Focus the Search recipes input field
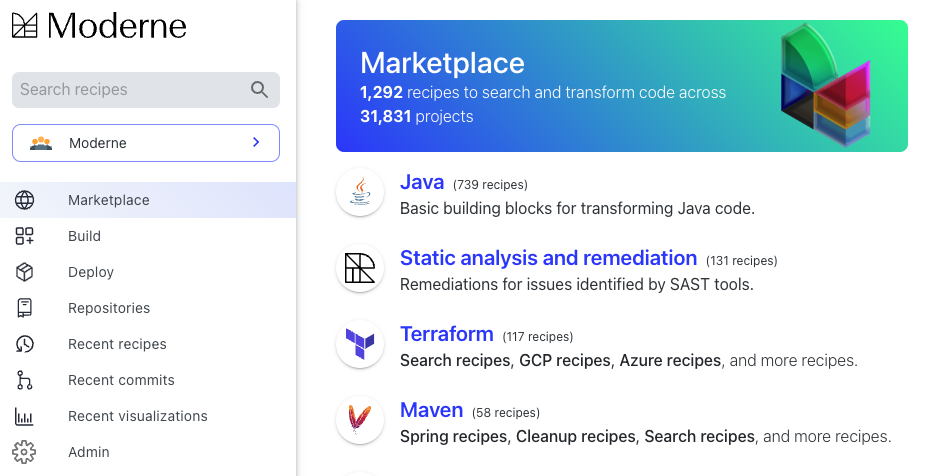This screenshot has width=931, height=476. pos(145,90)
